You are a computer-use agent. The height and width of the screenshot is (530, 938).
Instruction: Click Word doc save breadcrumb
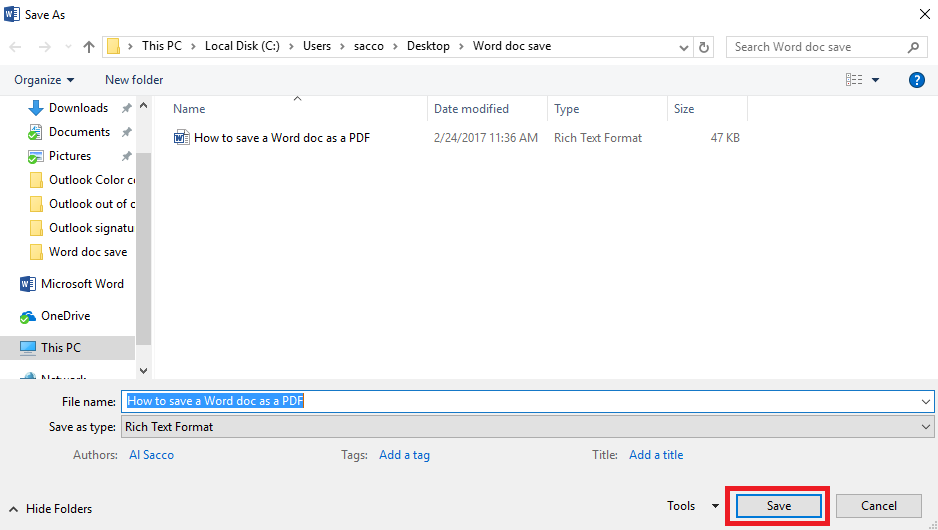pyautogui.click(x=512, y=46)
